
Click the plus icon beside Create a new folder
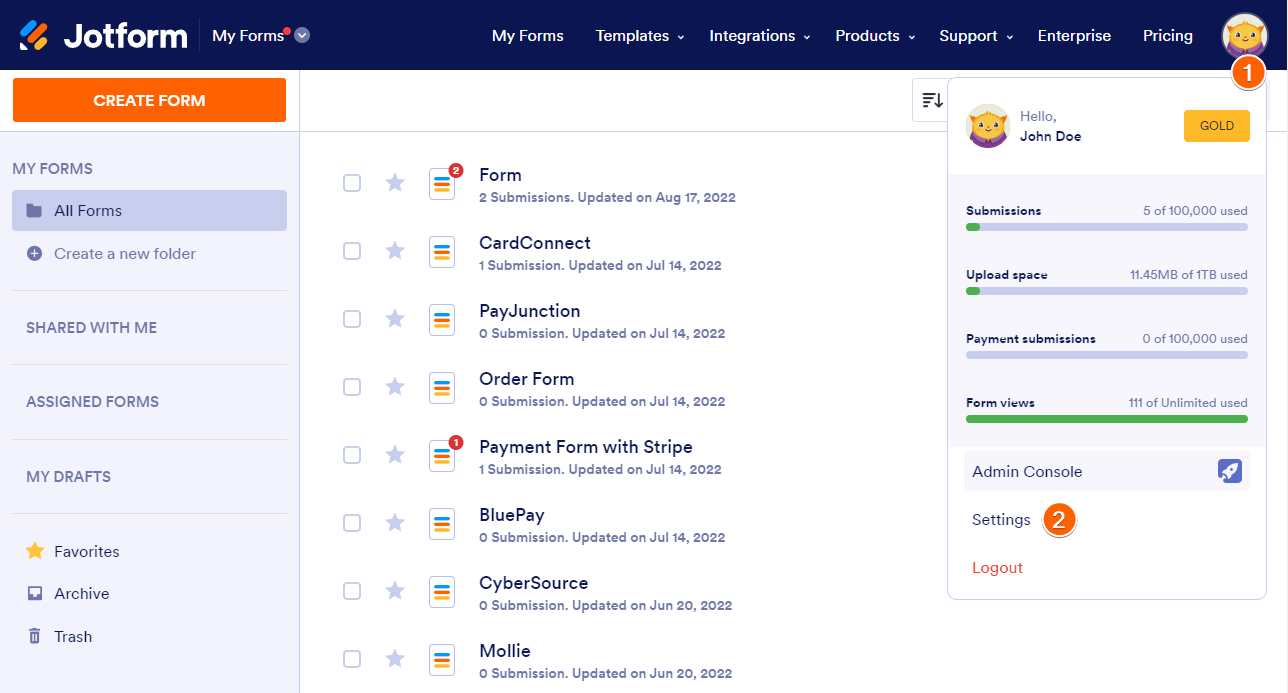[x=34, y=254]
